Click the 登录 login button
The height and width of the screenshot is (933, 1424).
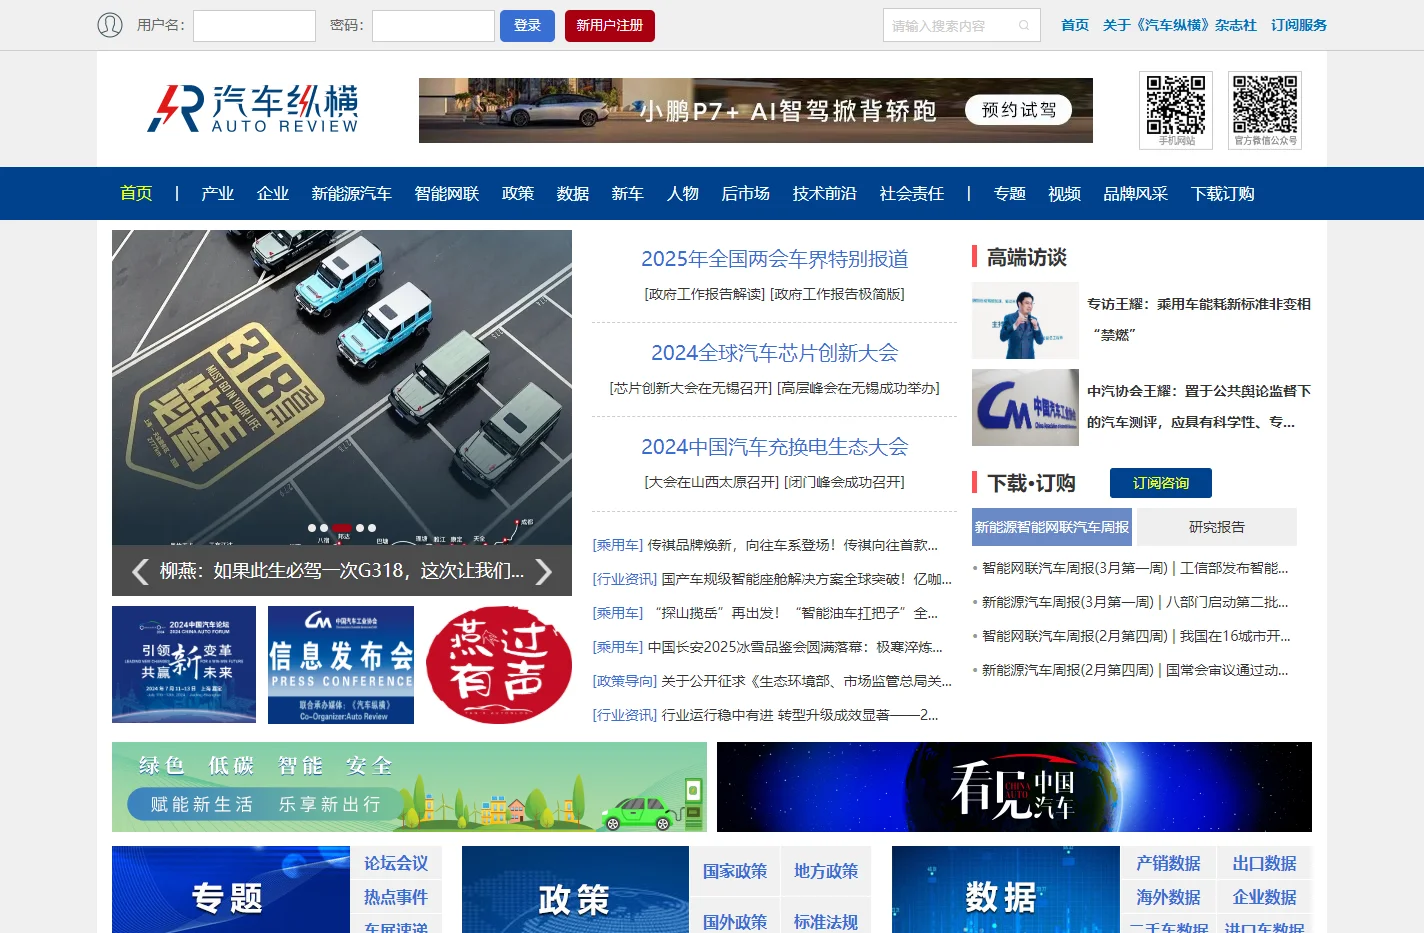[x=527, y=26]
